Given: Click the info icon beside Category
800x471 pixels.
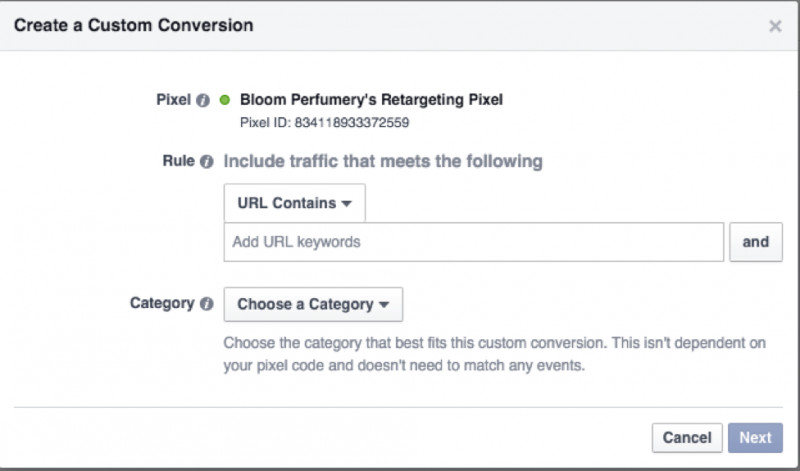Looking at the screenshot, I should tap(206, 304).
